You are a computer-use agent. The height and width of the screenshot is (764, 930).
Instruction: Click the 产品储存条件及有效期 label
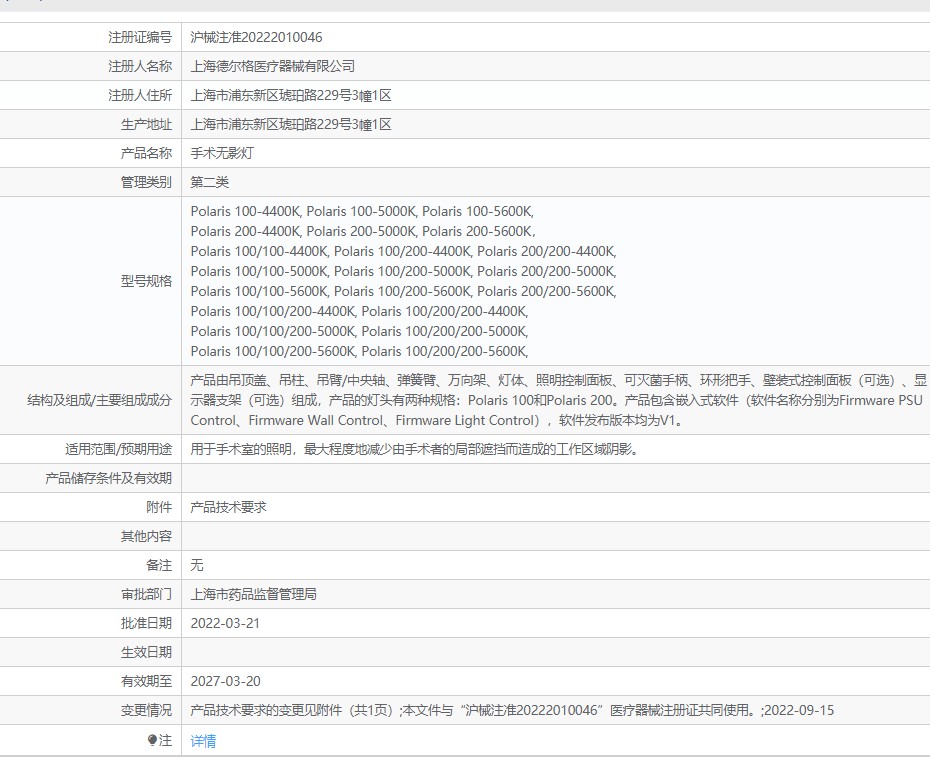[109, 479]
